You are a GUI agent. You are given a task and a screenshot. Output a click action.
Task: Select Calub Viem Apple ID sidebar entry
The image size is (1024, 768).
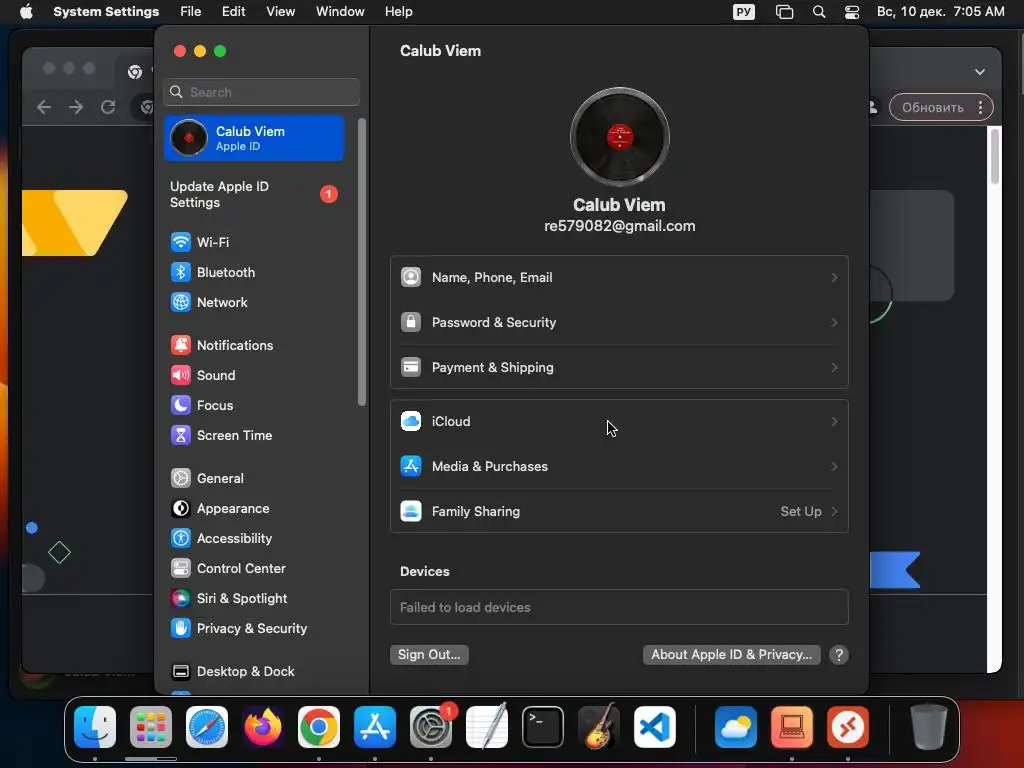click(x=254, y=138)
